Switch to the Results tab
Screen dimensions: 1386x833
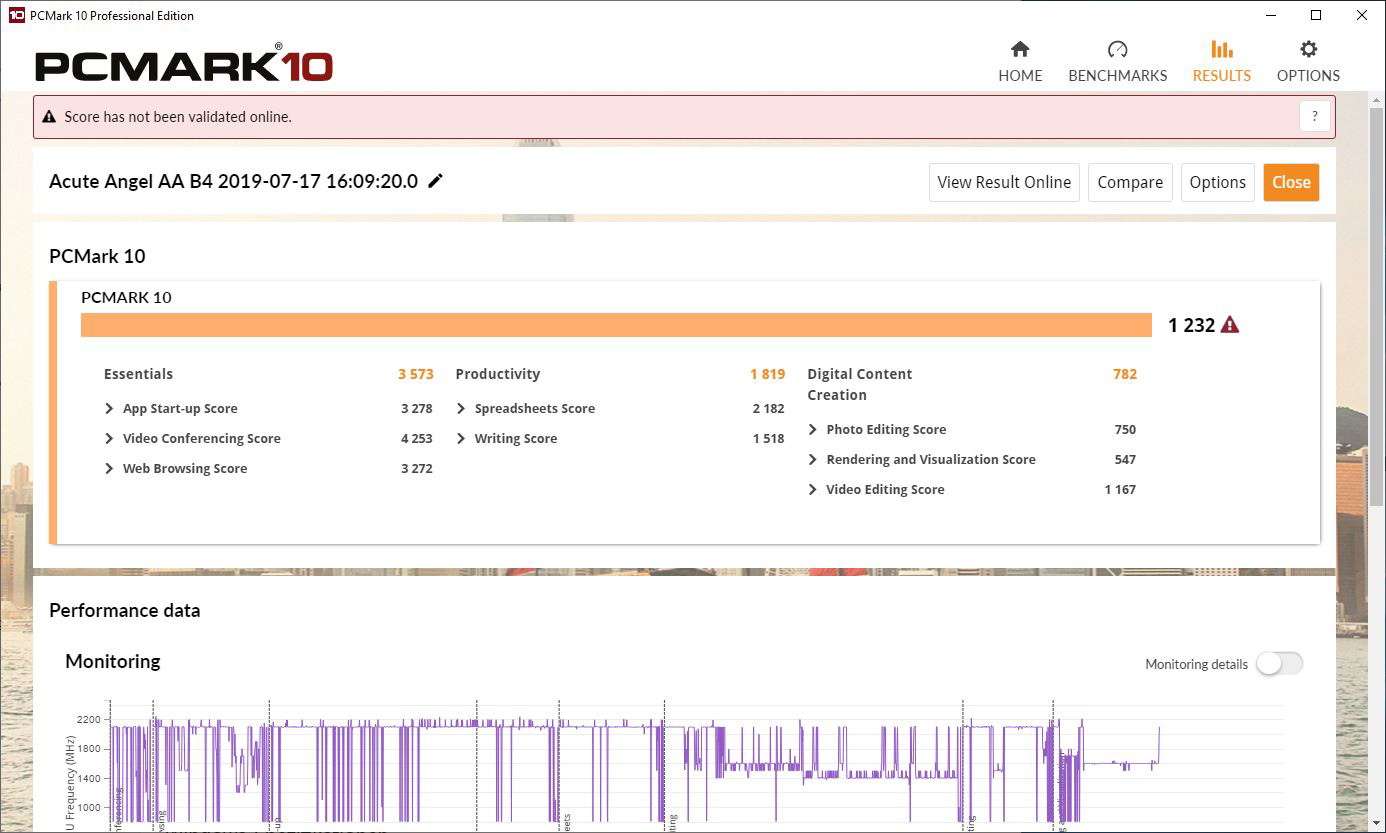coord(1221,62)
